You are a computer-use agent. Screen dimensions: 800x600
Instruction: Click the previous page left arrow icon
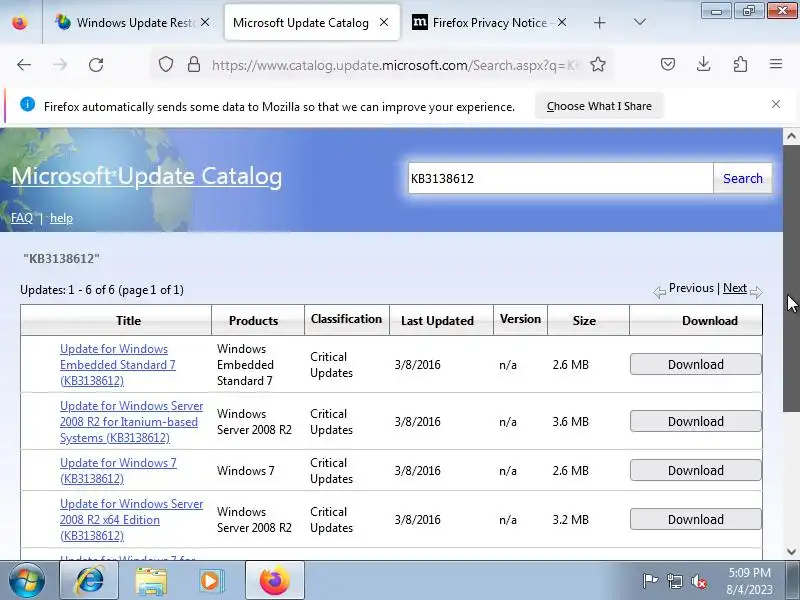[x=659, y=292]
